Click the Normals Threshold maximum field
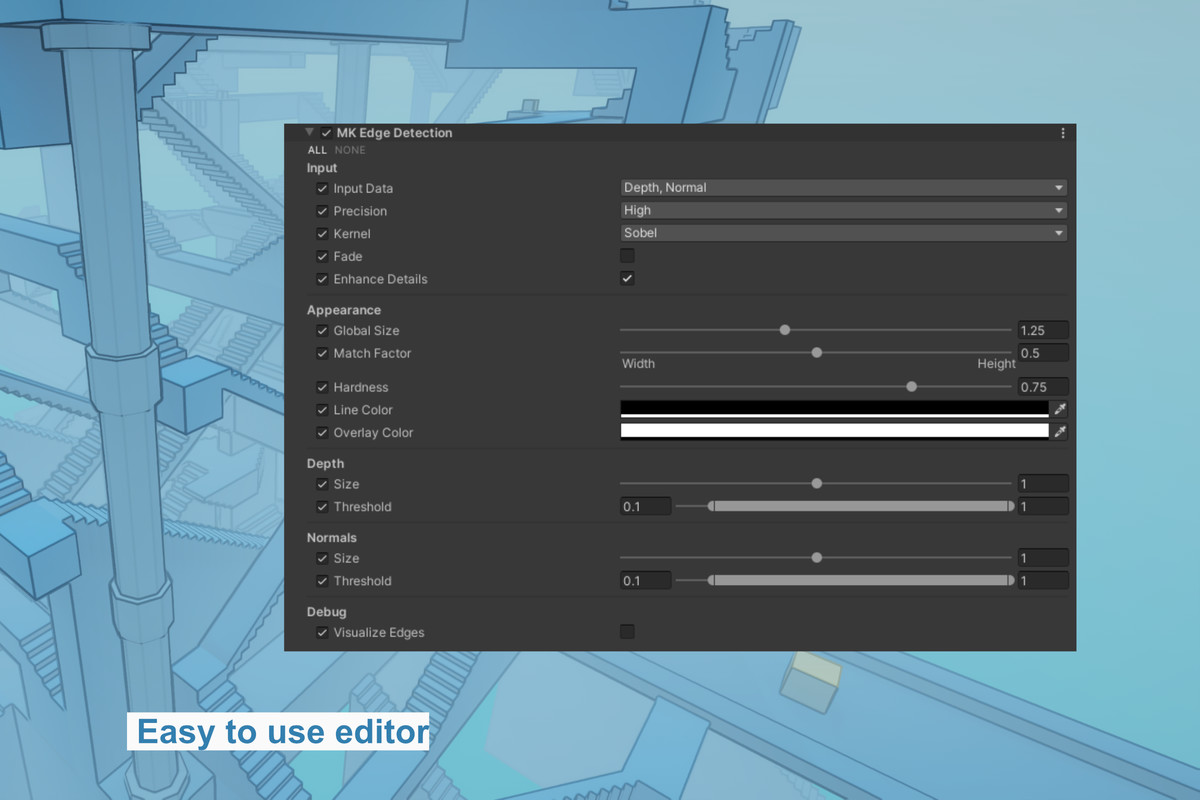The height and width of the screenshot is (800, 1200). [1043, 581]
